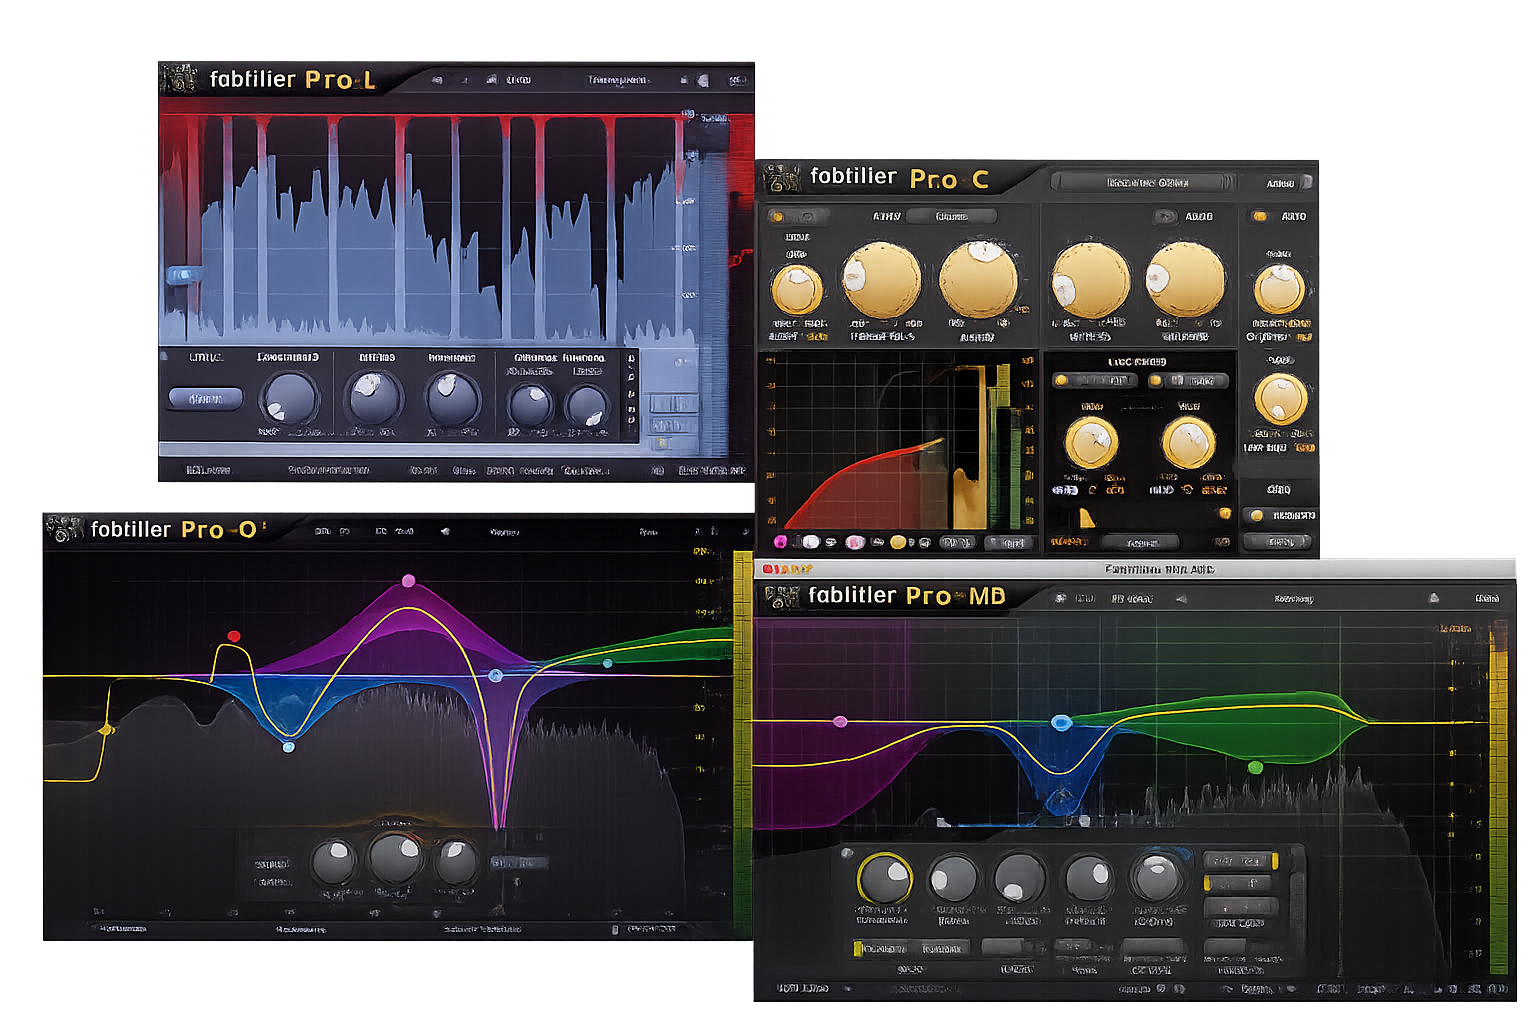1536x1024 pixels.
Task: Click the smallest gold knob at Pro-C left
Action: tap(797, 290)
